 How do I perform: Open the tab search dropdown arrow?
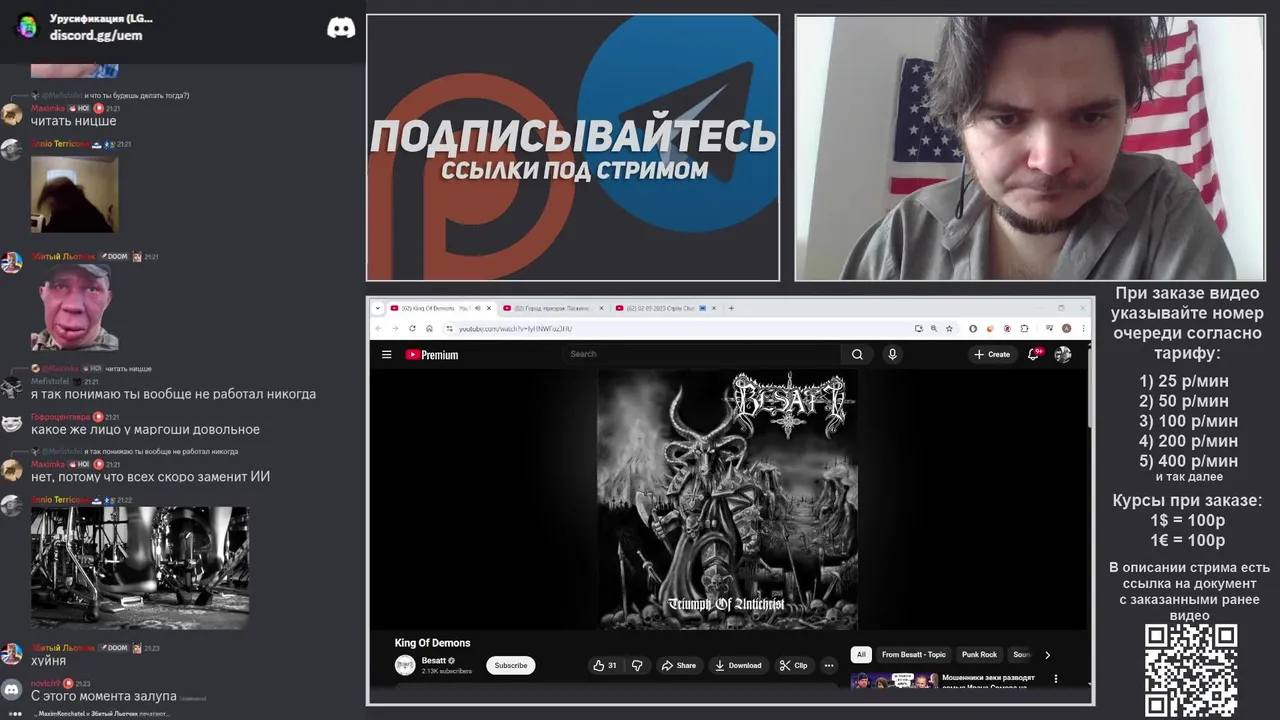pos(378,308)
